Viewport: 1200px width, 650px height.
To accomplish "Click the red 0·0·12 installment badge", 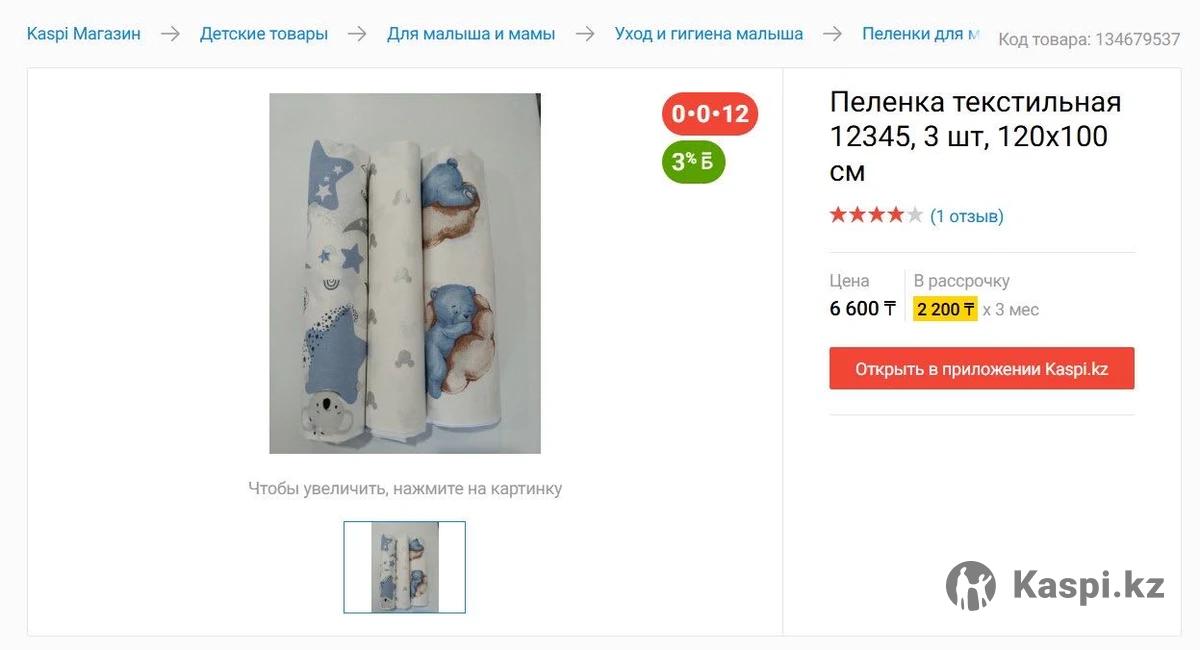I will click(710, 114).
